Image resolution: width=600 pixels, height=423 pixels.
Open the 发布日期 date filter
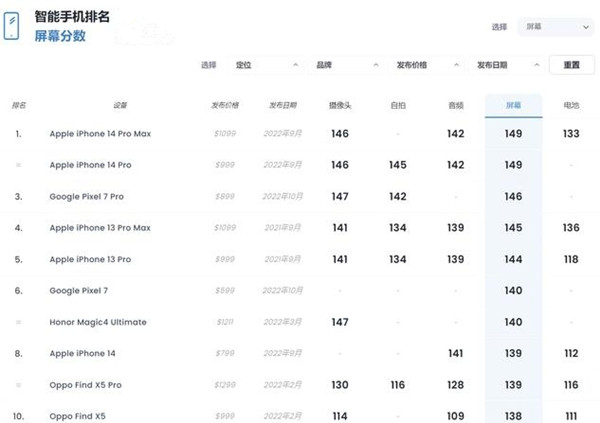coord(507,65)
